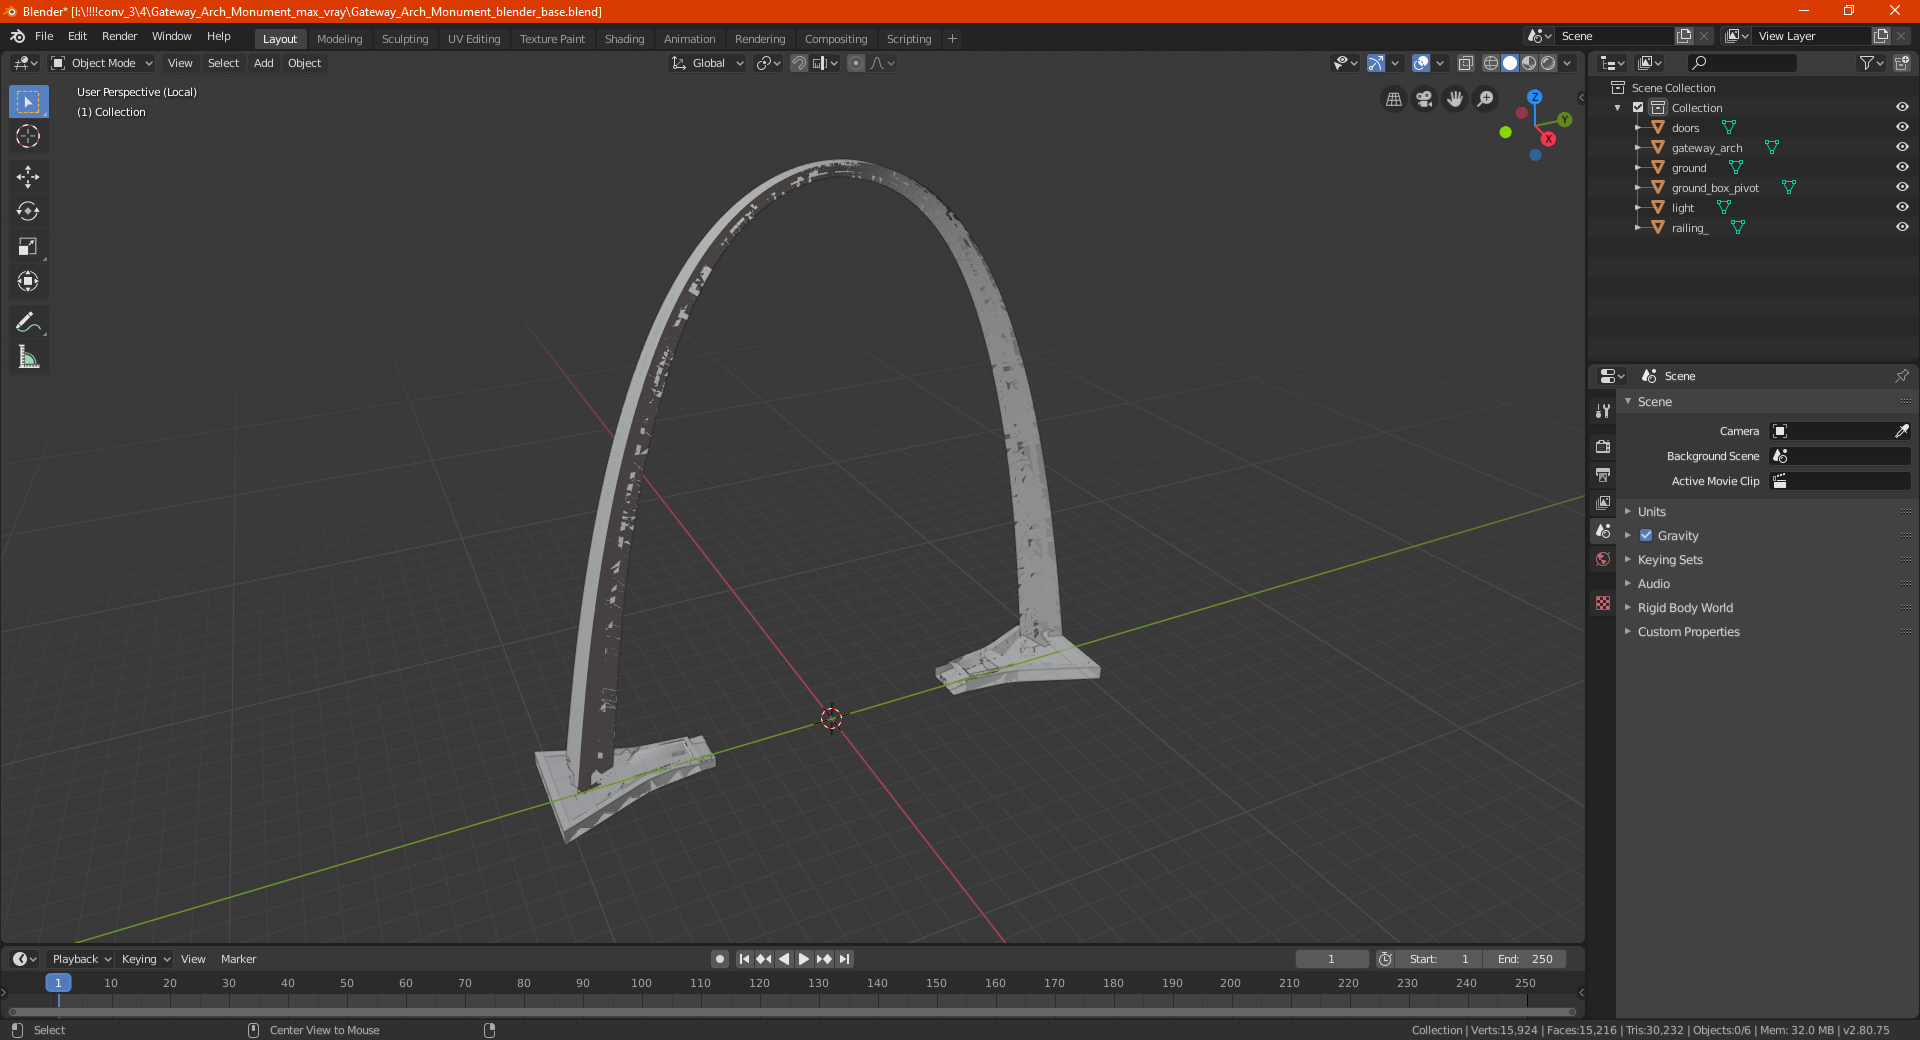Switch to material preview shading

click(x=1529, y=63)
